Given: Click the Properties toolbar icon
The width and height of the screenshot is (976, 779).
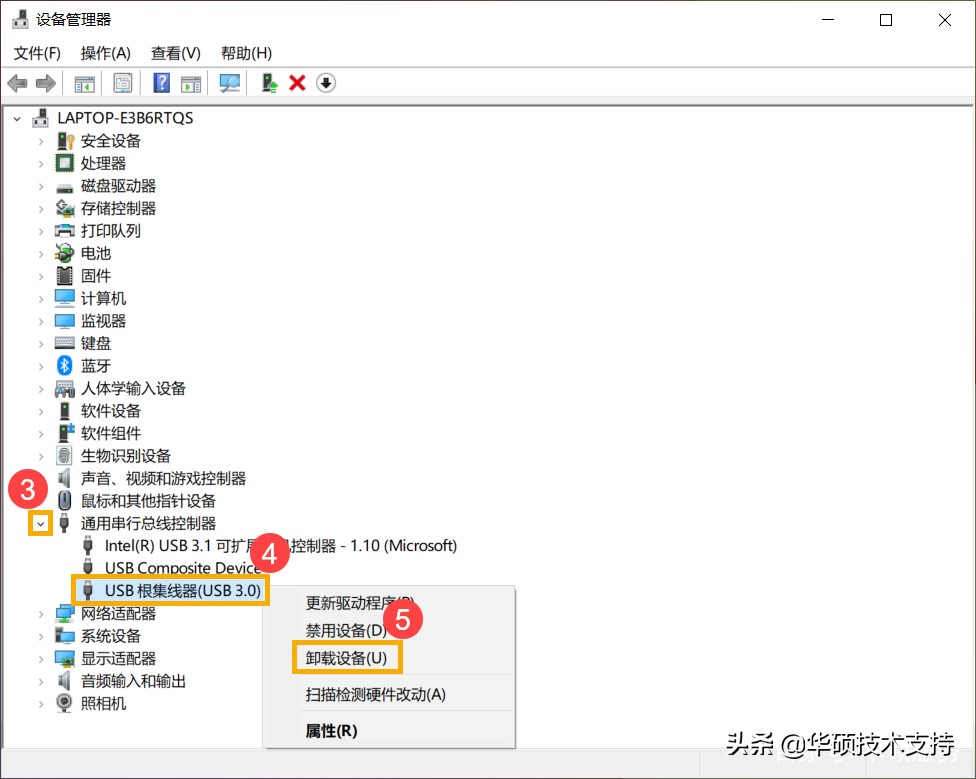Looking at the screenshot, I should [122, 83].
